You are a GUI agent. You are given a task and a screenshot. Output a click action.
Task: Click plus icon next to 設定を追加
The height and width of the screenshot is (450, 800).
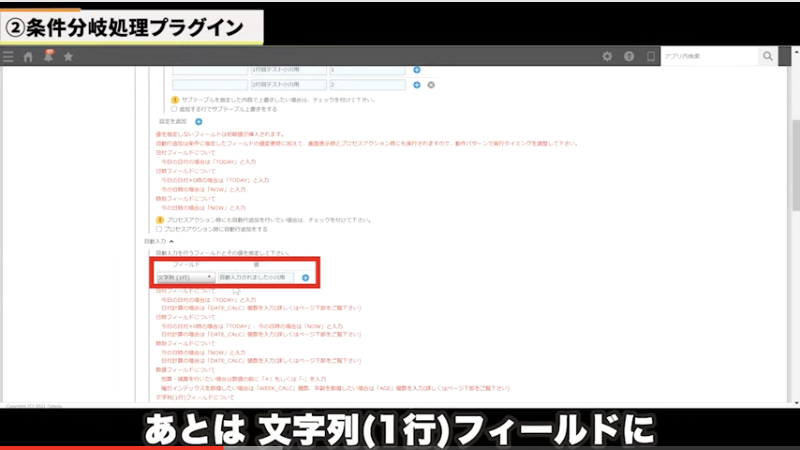pyautogui.click(x=198, y=121)
